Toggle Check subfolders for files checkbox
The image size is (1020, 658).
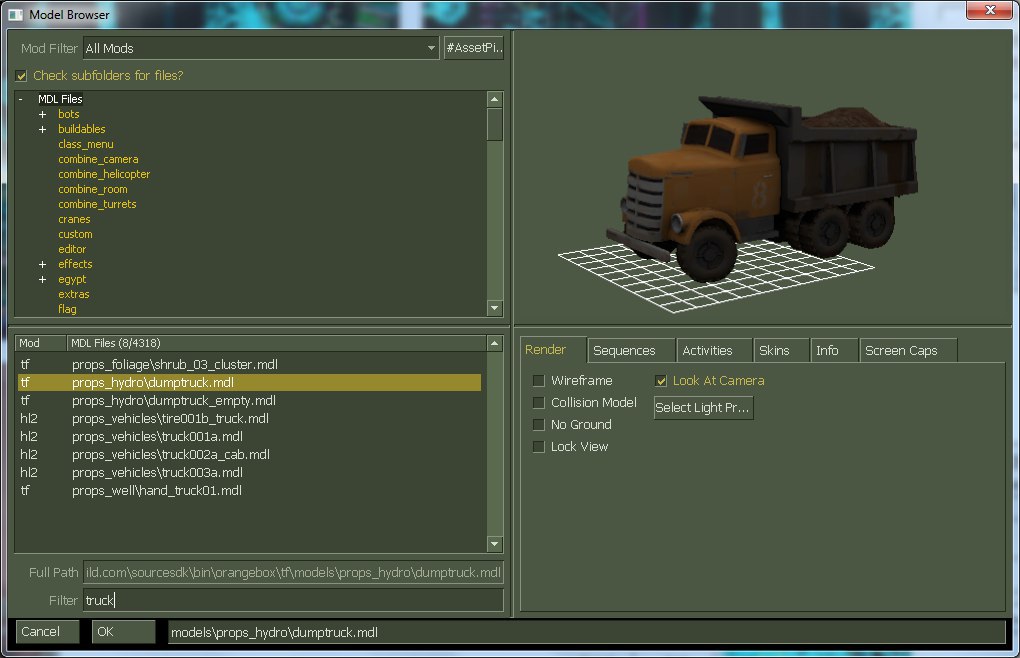pyautogui.click(x=21, y=76)
